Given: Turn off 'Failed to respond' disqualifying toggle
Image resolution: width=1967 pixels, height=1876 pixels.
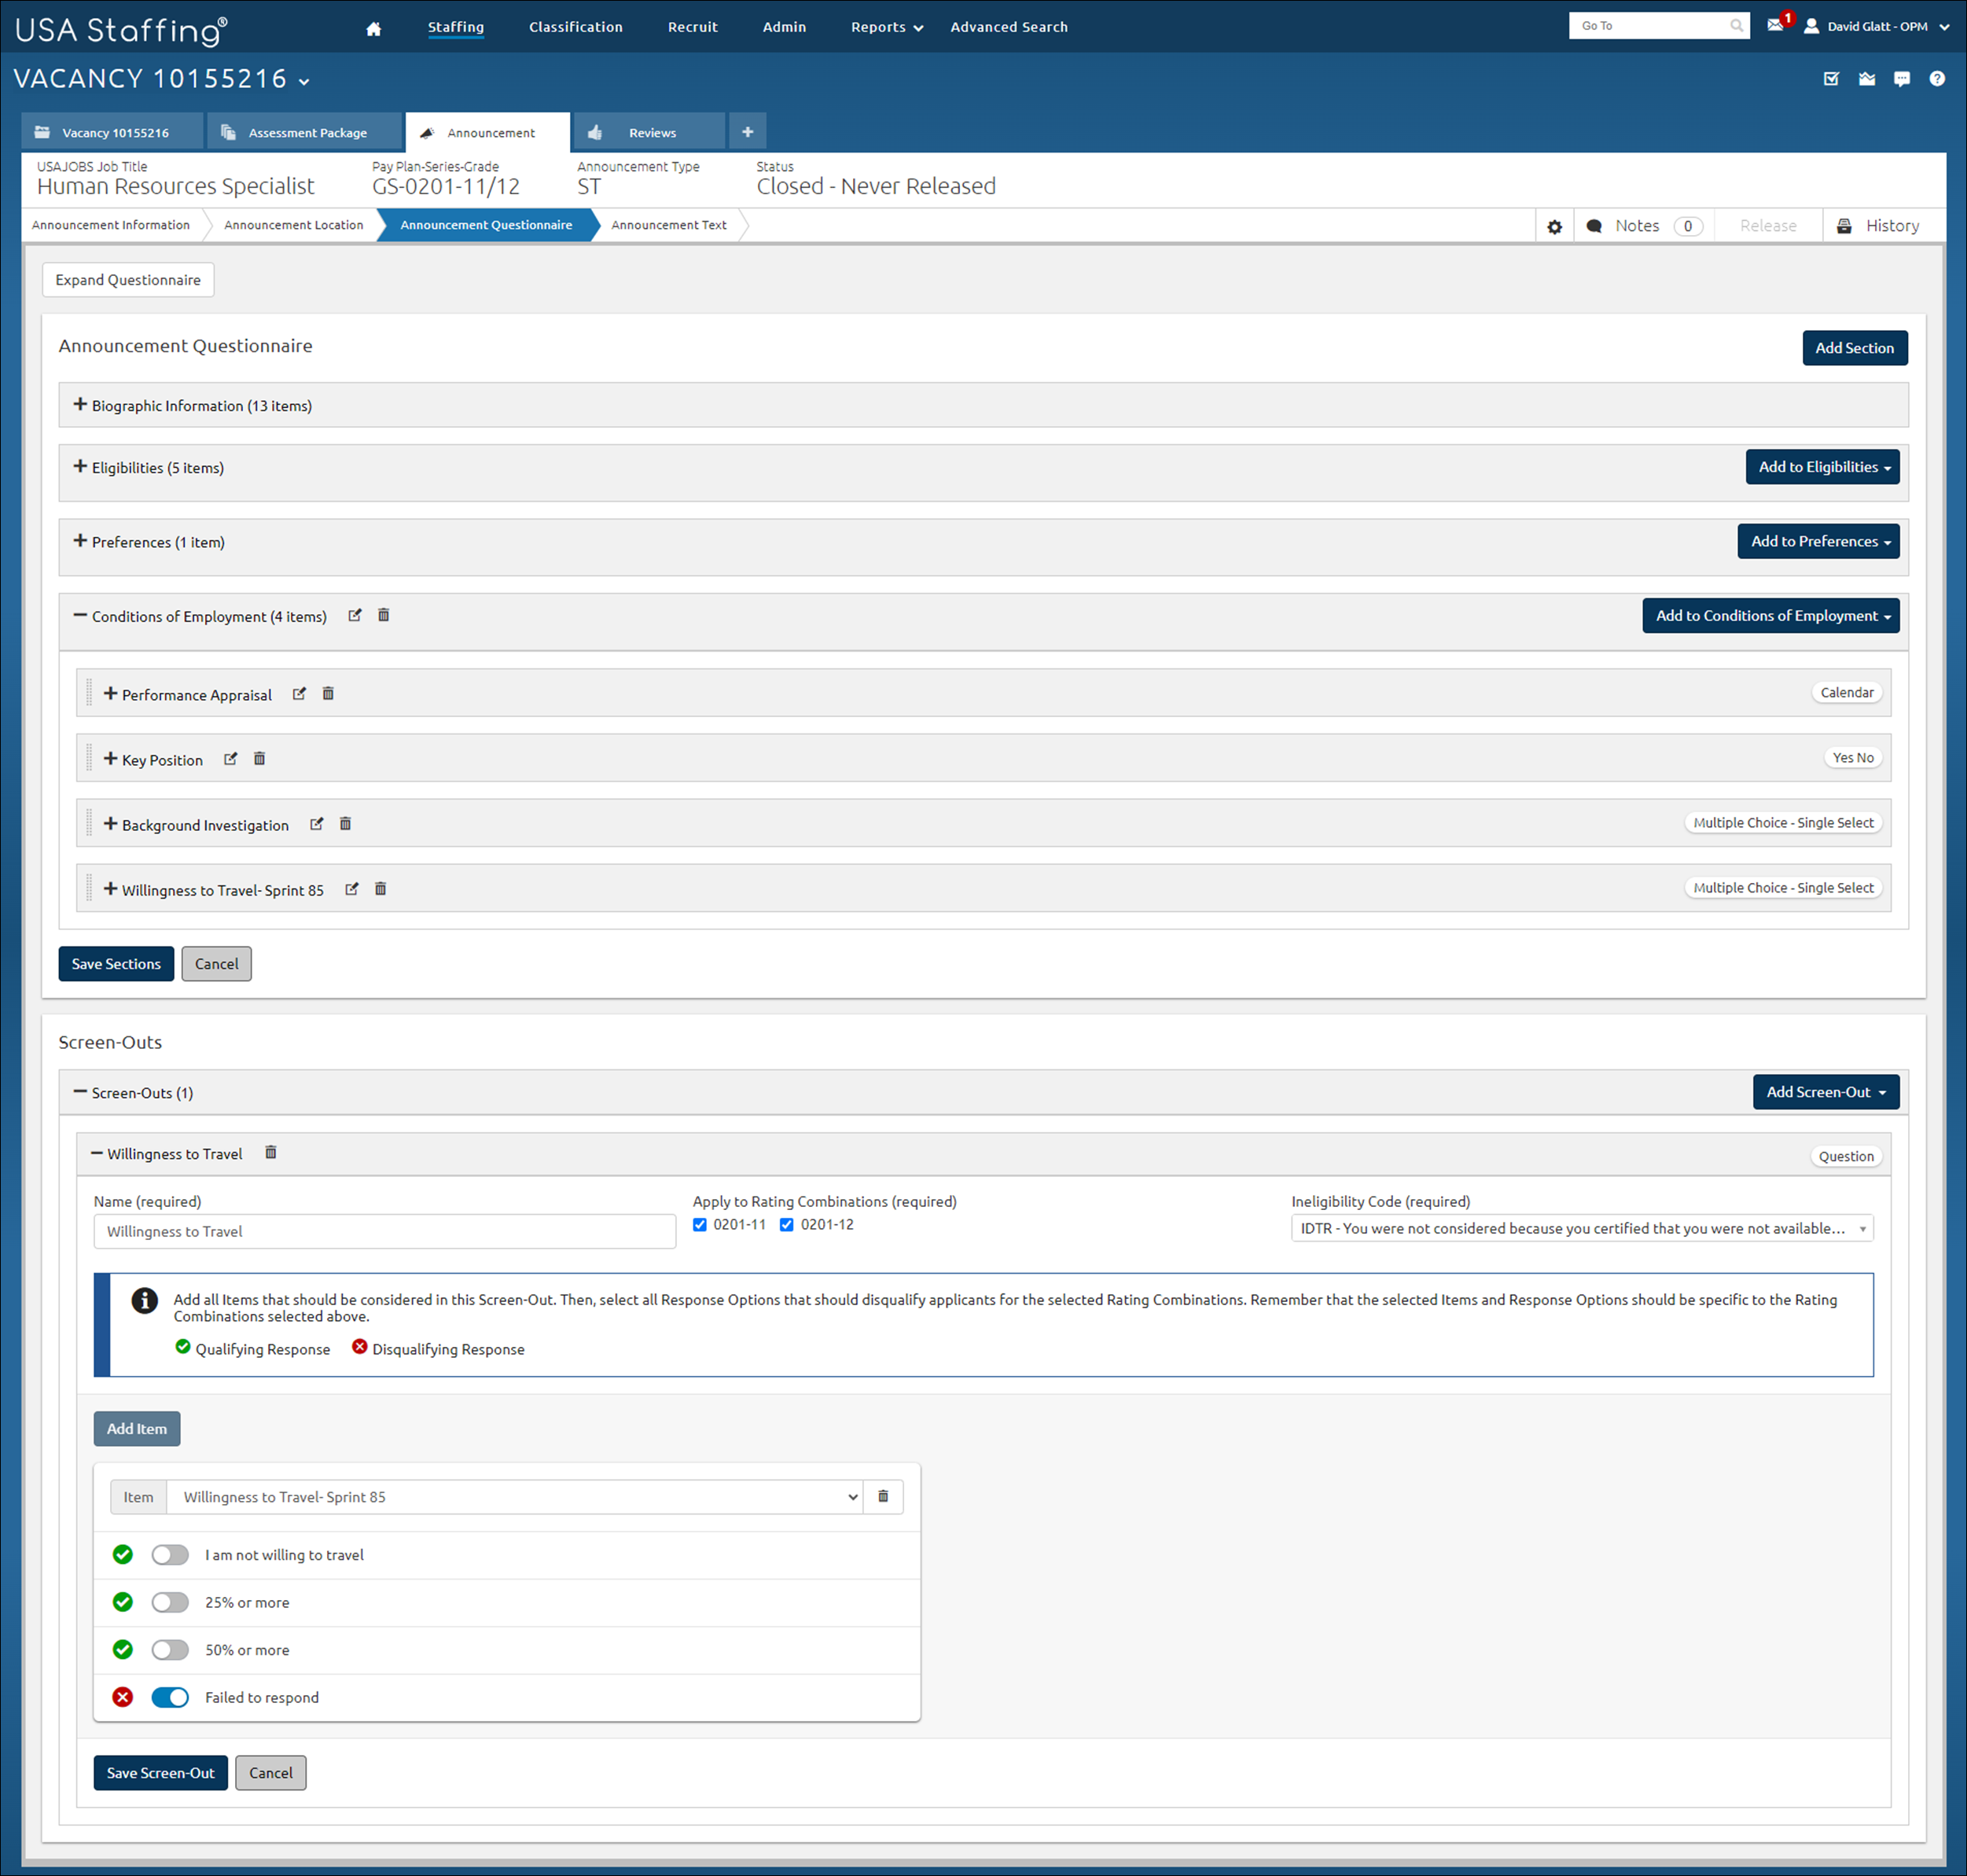Looking at the screenshot, I should (x=170, y=1698).
